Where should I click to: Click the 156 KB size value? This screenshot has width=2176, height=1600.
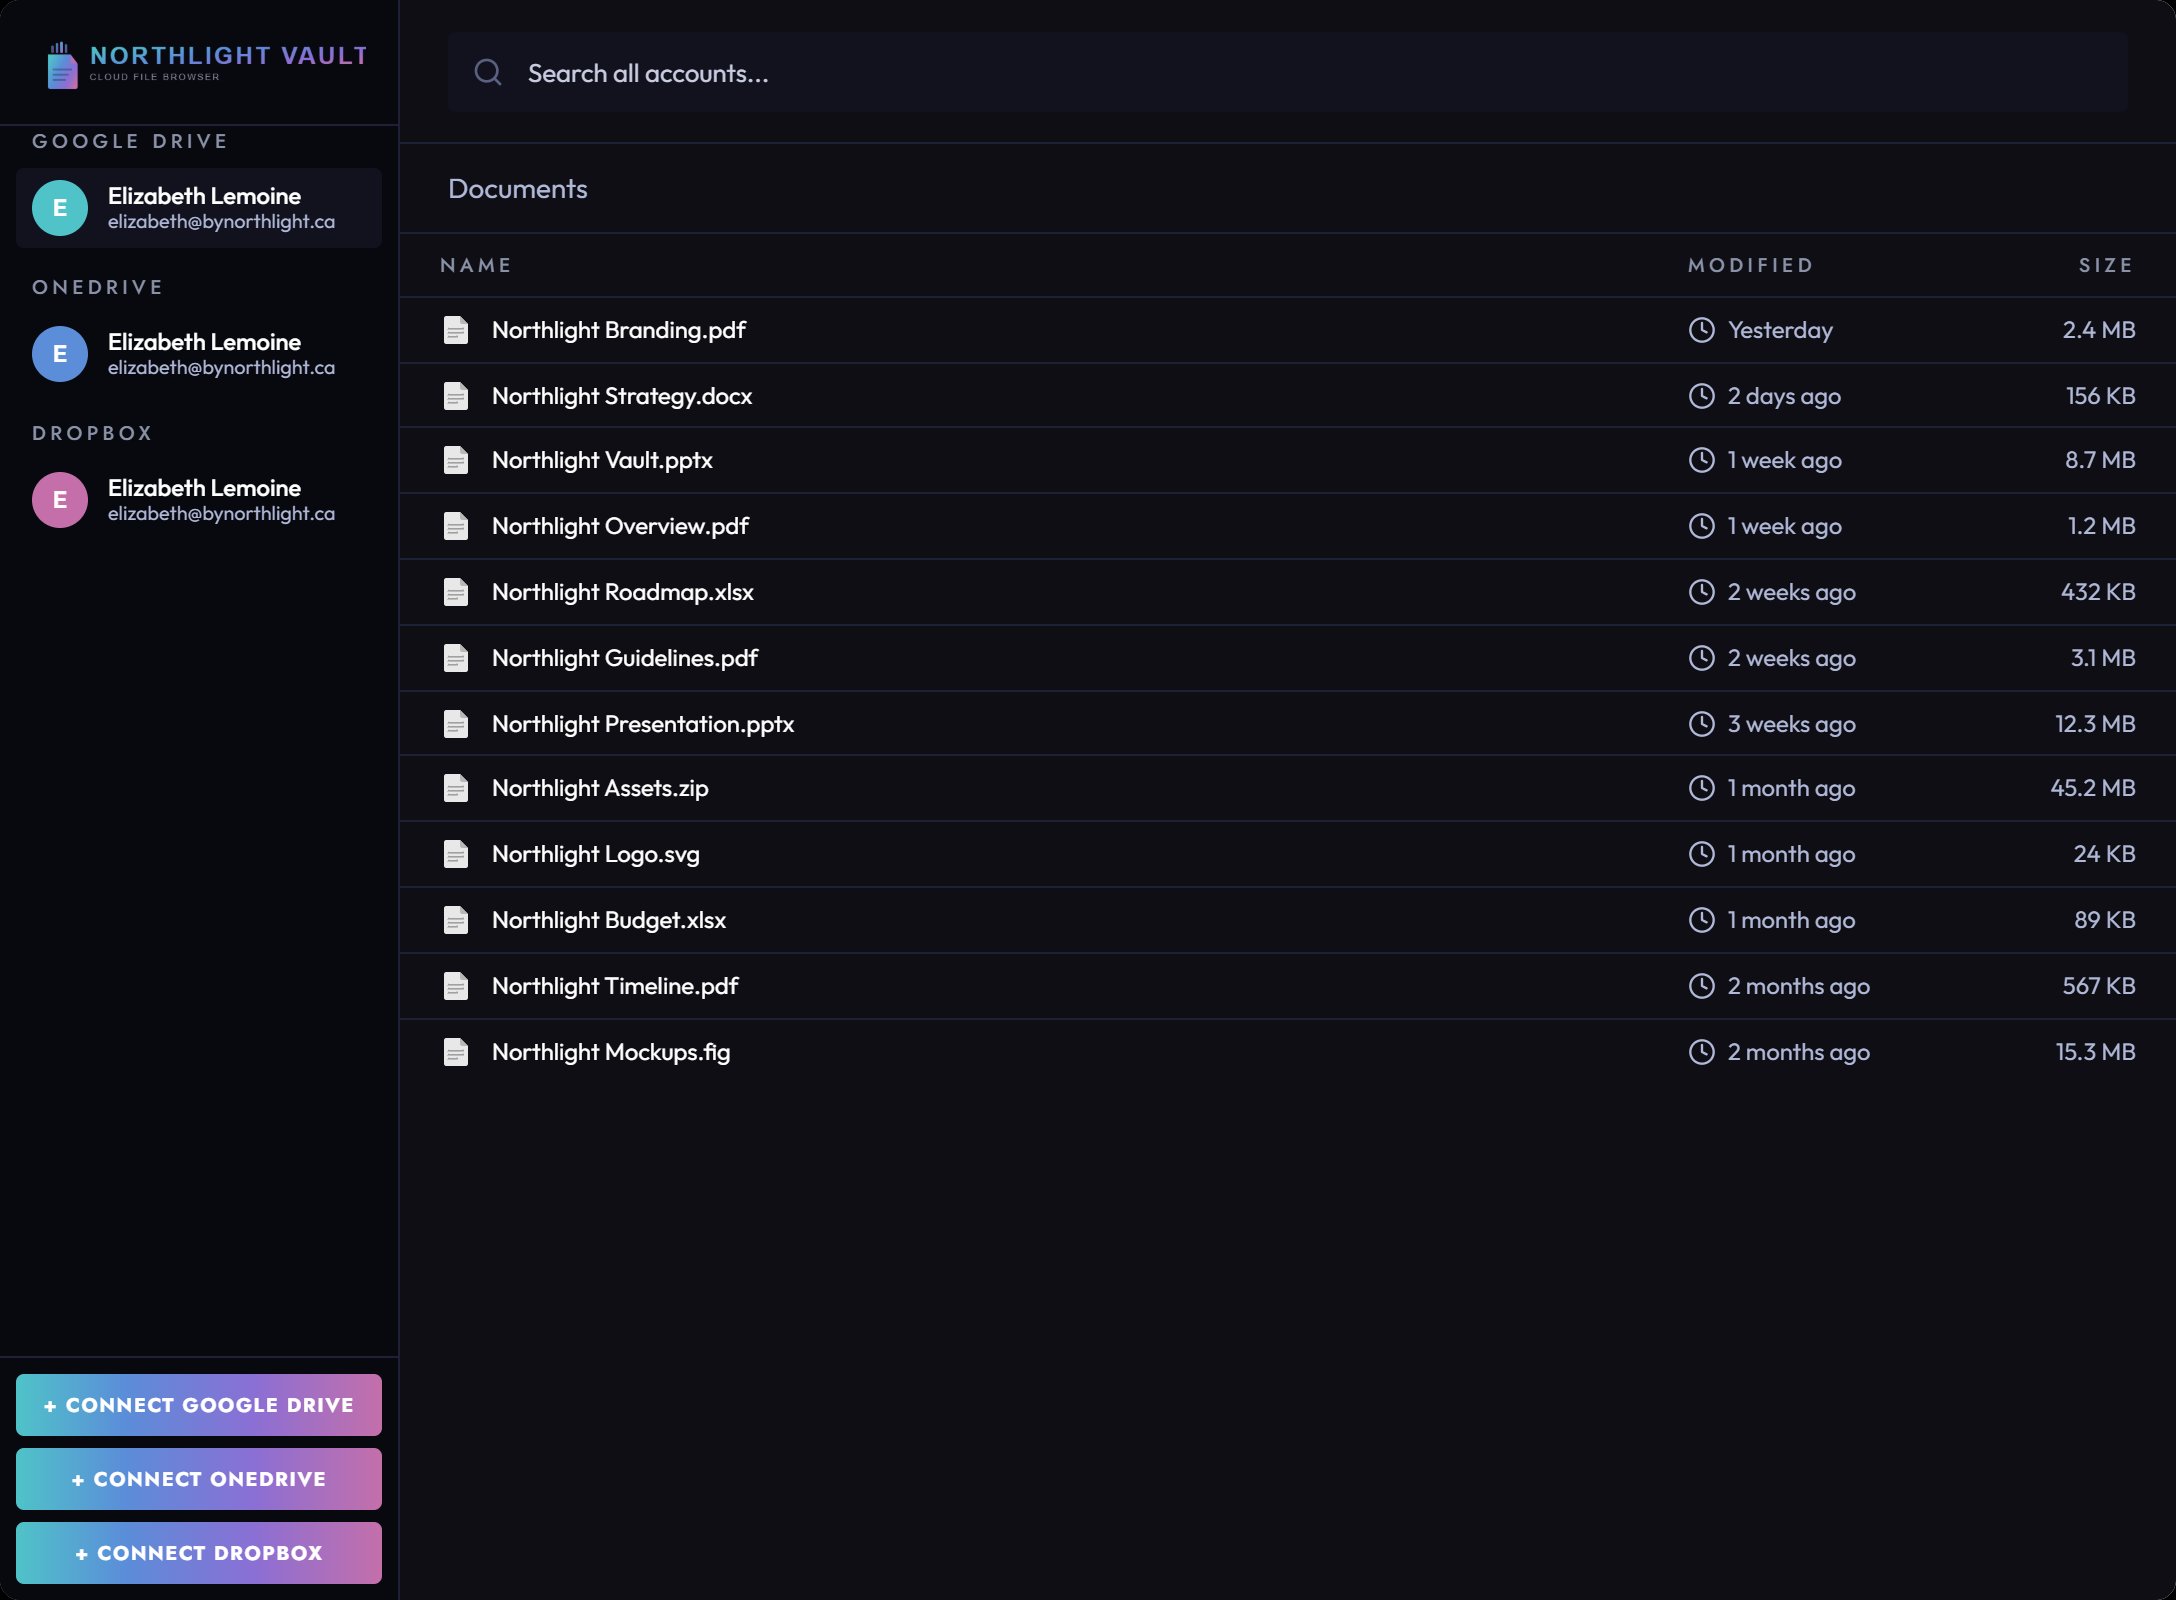point(2101,396)
